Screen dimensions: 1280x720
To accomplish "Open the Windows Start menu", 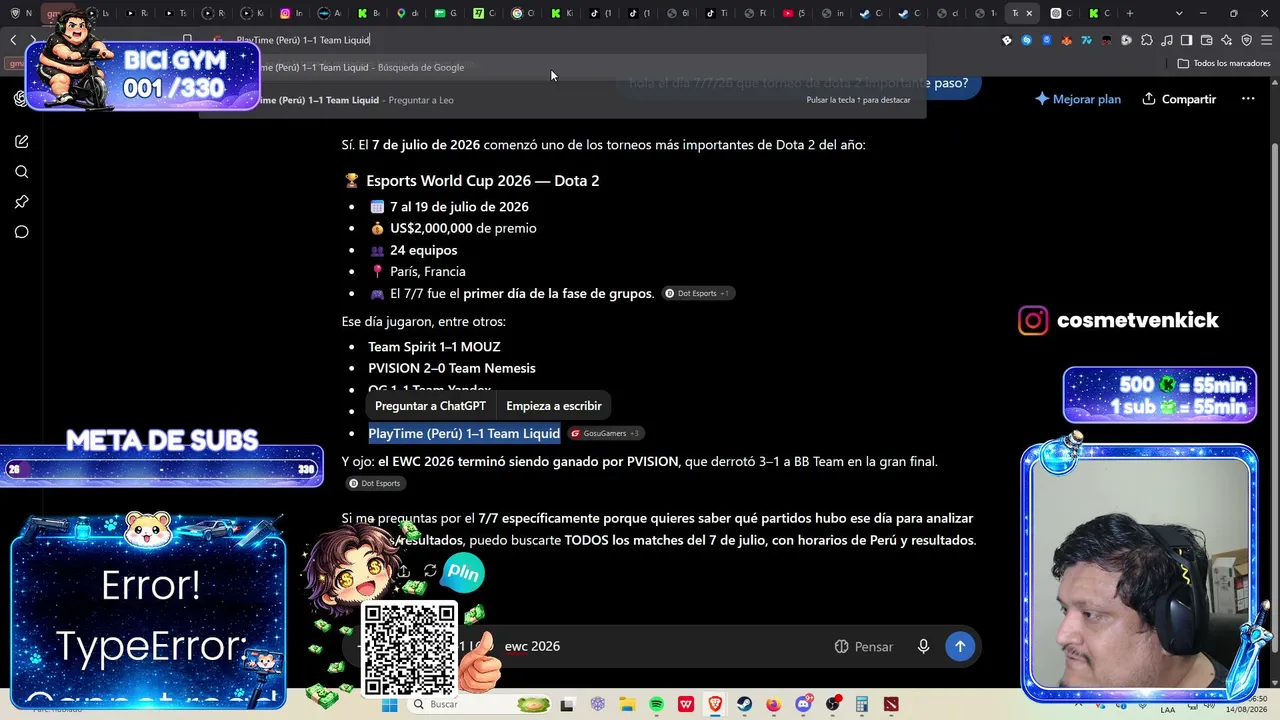I will click(390, 705).
